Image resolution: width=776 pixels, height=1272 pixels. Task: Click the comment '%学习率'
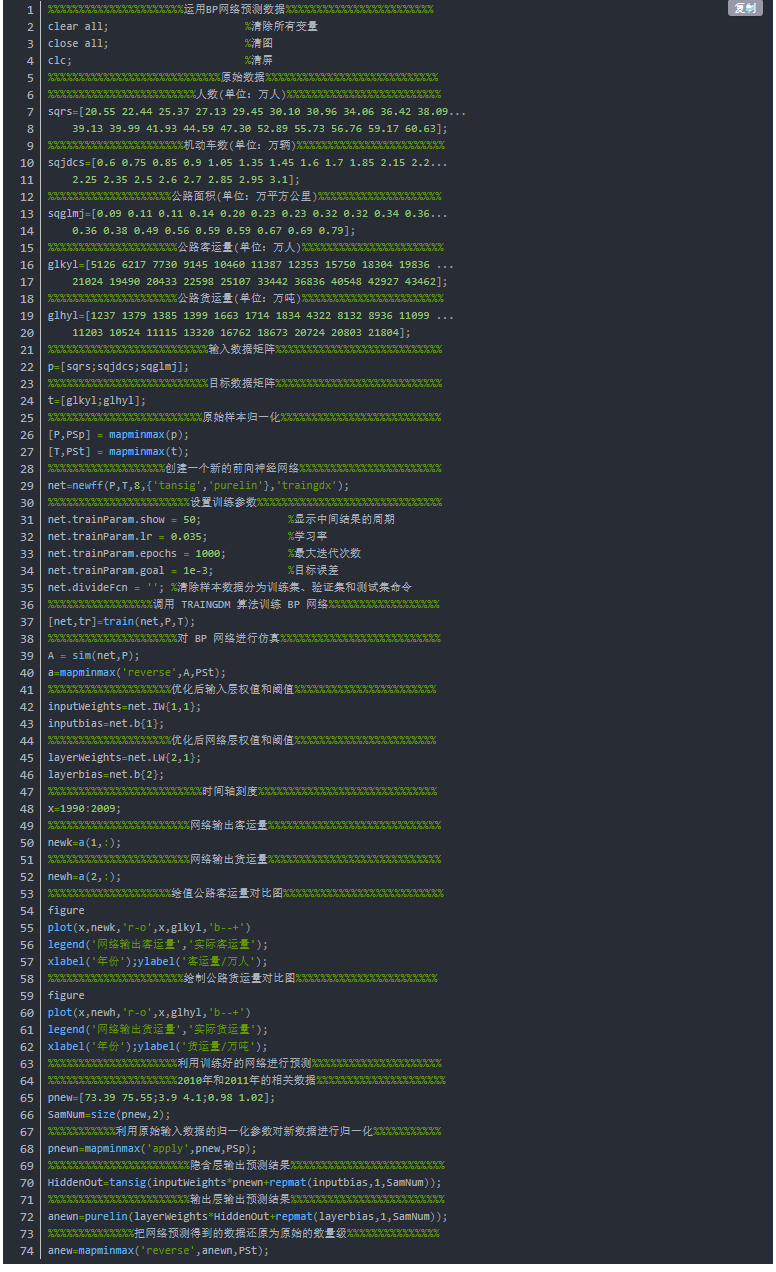pos(305,536)
